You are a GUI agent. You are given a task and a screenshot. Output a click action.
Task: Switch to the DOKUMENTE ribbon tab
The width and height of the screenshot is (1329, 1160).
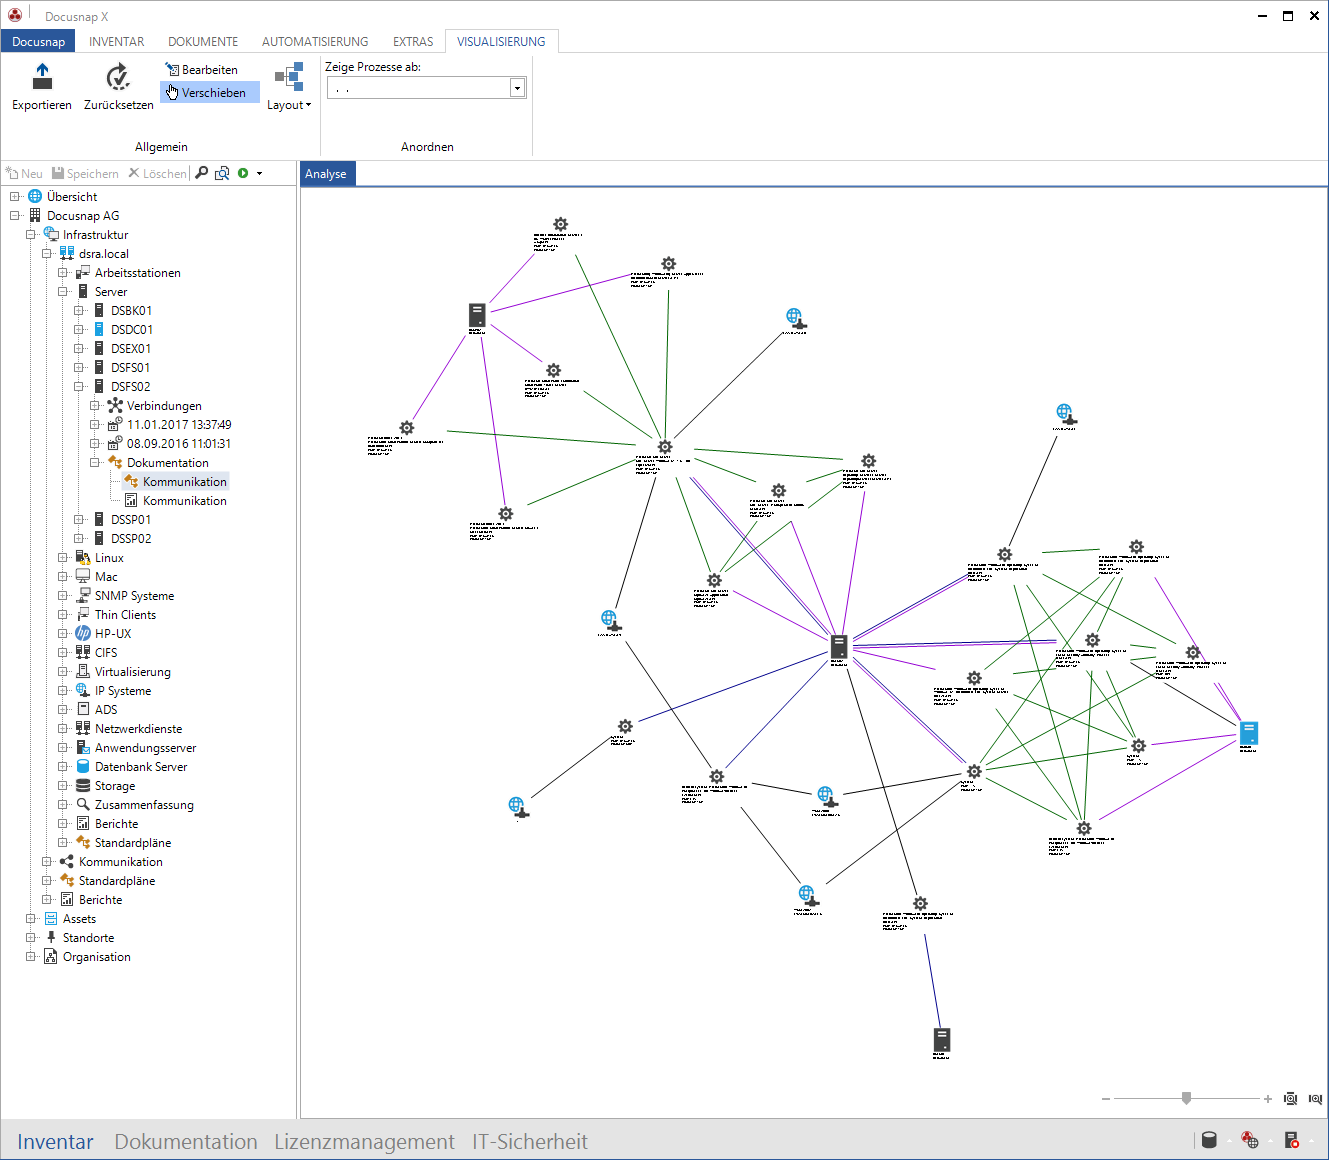click(x=203, y=42)
